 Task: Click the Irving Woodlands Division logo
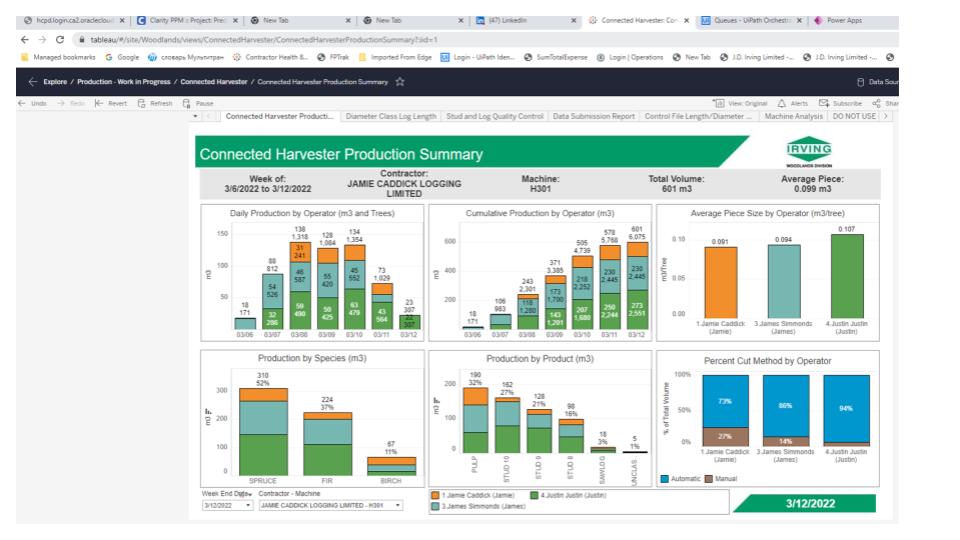809,152
